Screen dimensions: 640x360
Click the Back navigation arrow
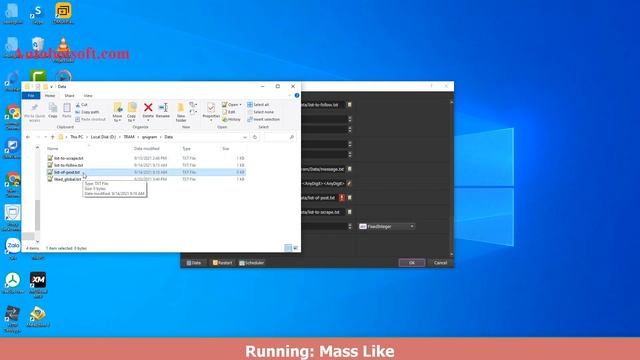pyautogui.click(x=28, y=137)
